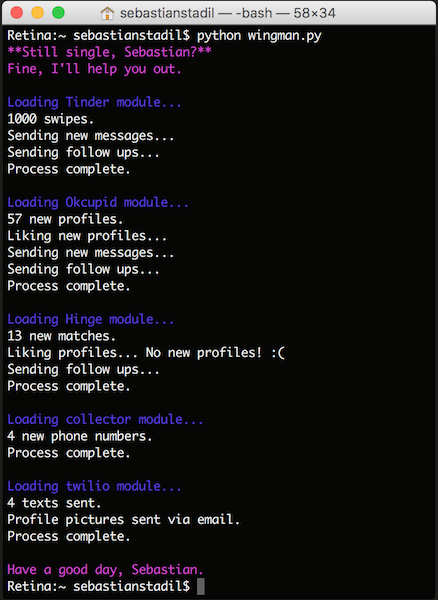This screenshot has width=438, height=600.
Task: Click the sad face ':(' emoticon
Action: (x=278, y=352)
